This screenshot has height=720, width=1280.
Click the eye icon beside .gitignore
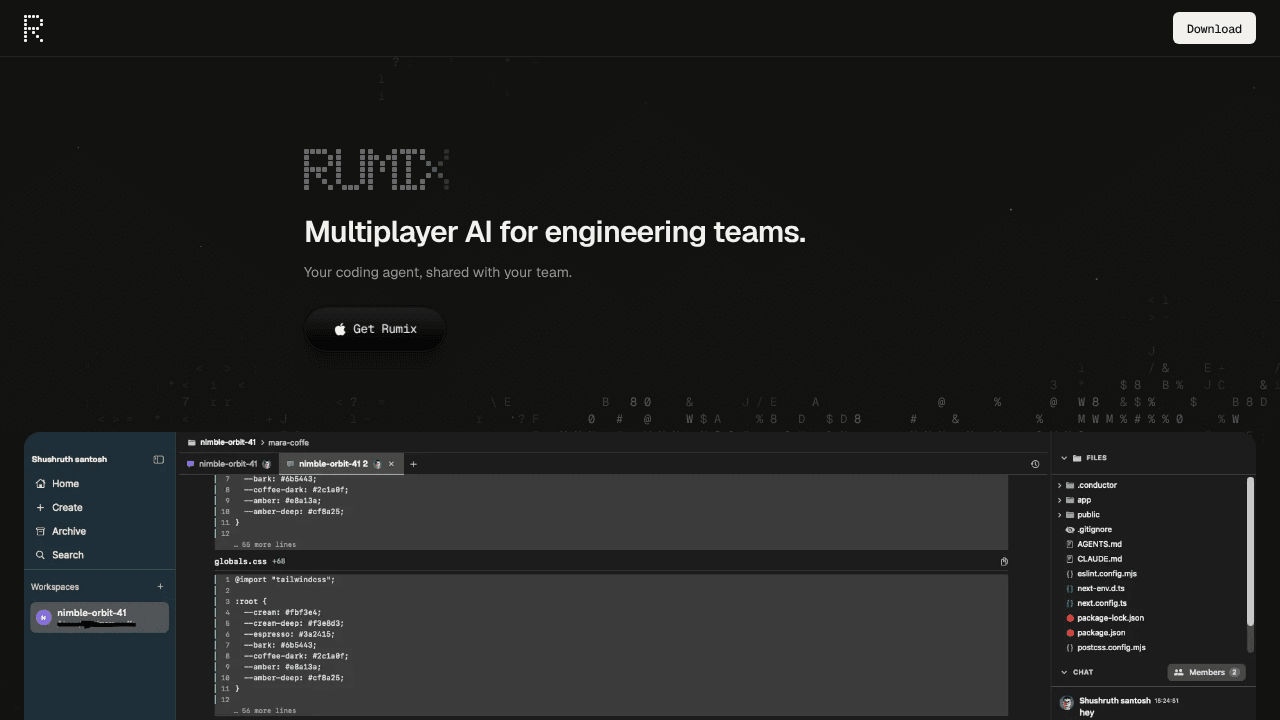tap(1070, 530)
